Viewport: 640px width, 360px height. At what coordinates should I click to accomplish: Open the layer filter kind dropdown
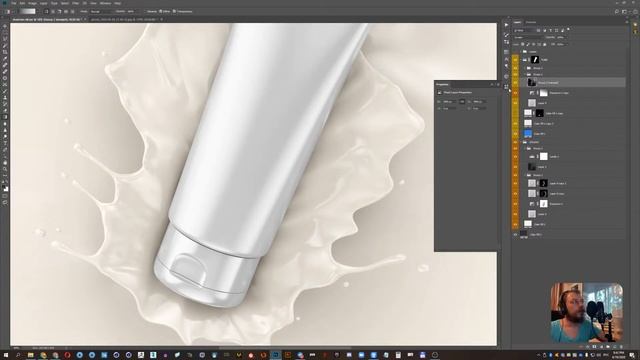[x=524, y=31]
